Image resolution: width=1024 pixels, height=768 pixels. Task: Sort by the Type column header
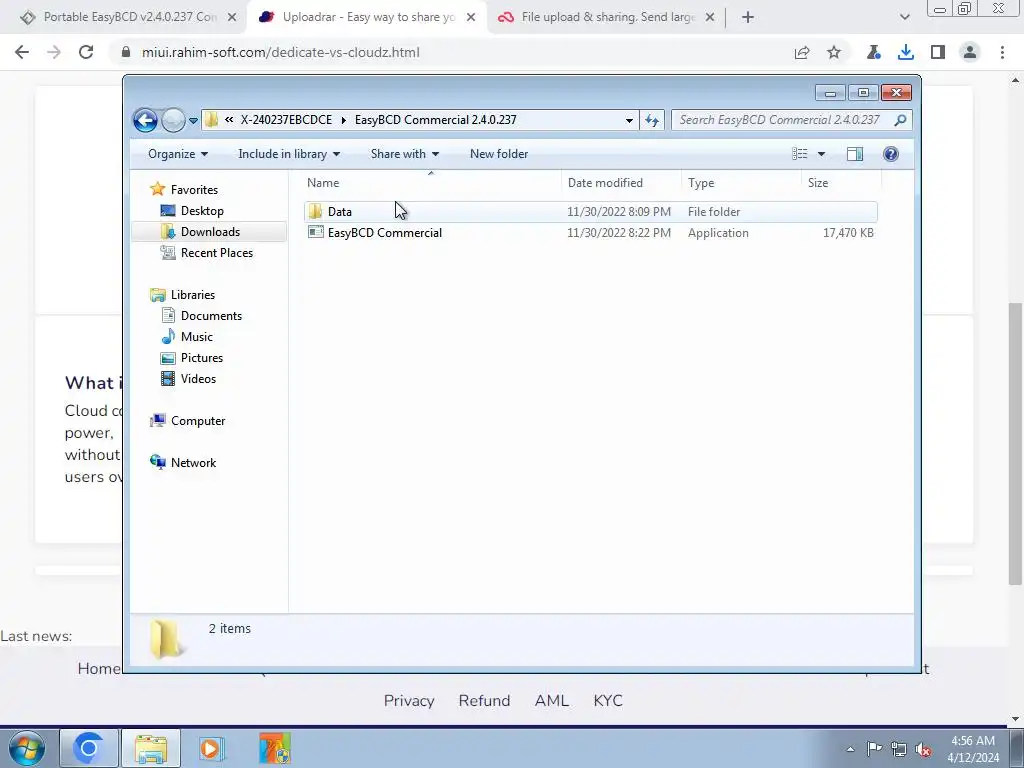[x=741, y=183]
